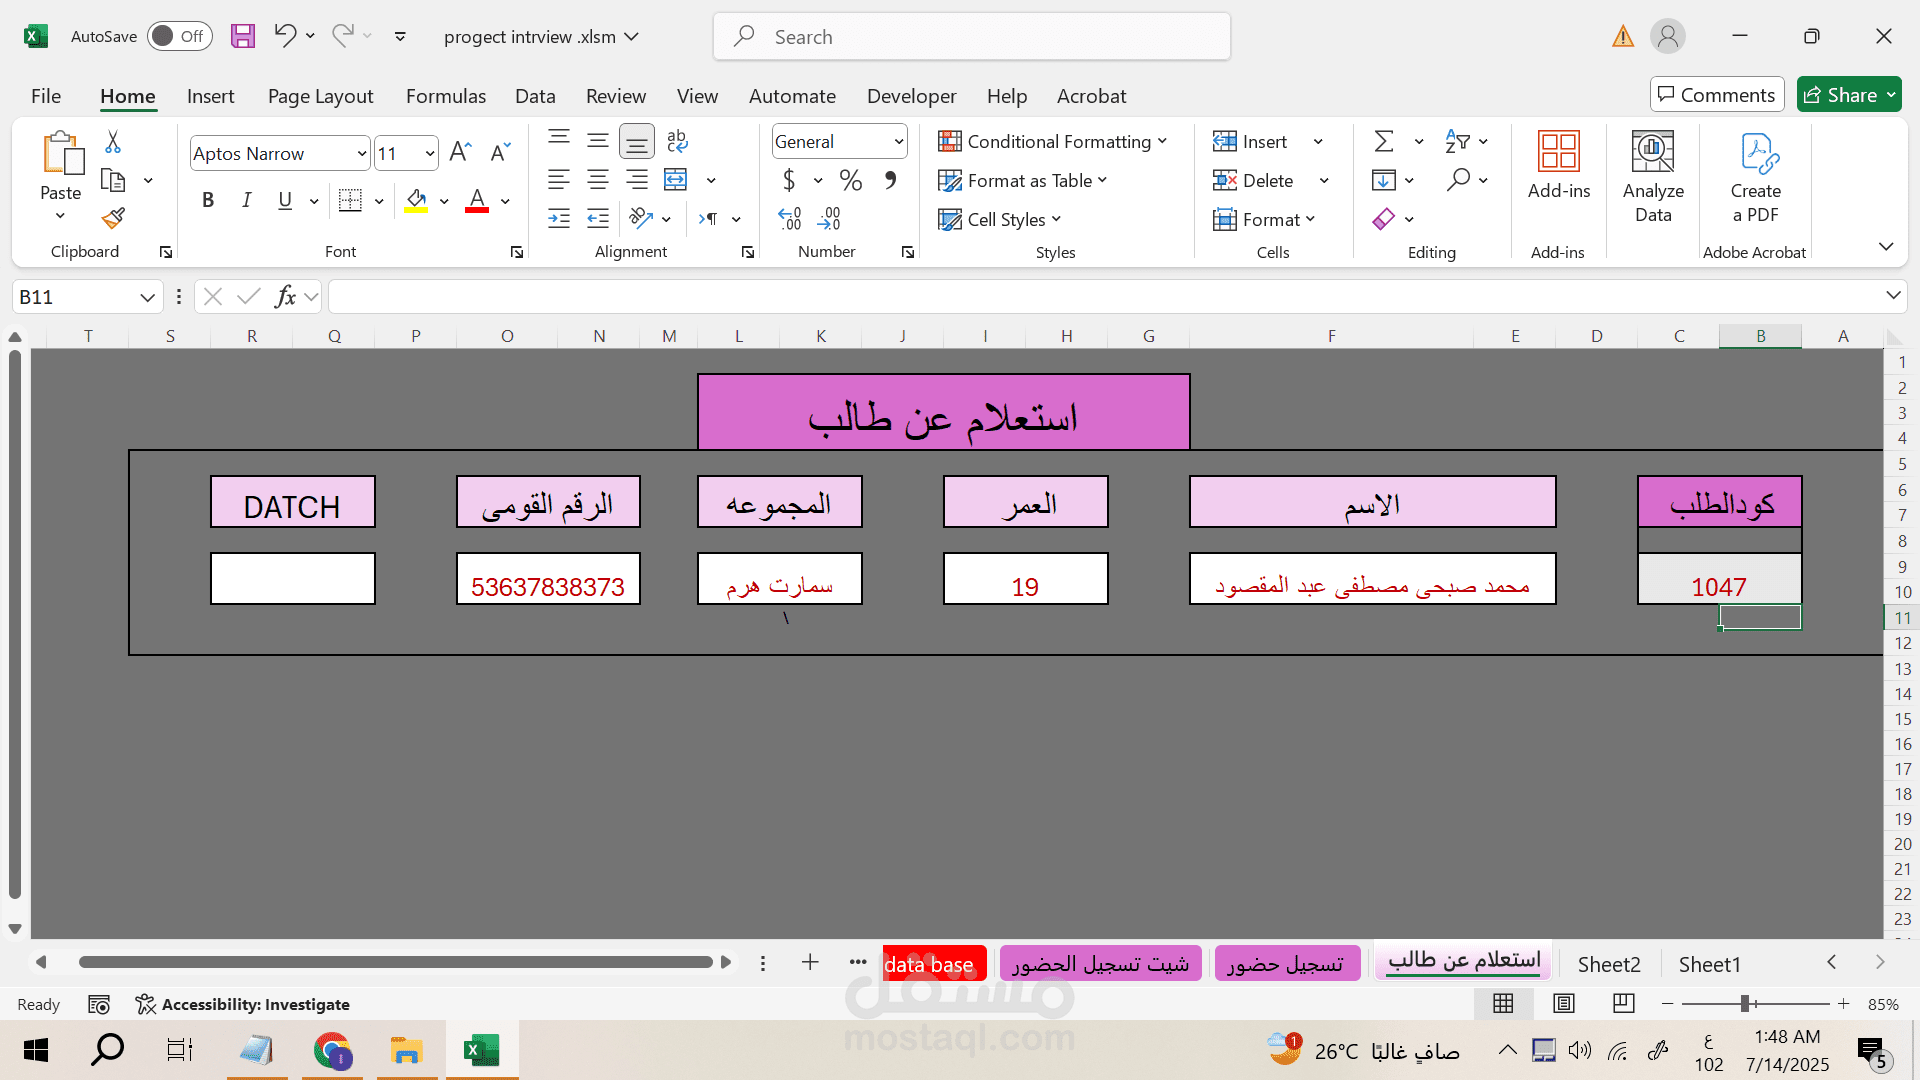The image size is (1920, 1080).
Task: Click the zoom slider handle
Action: pyautogui.click(x=1745, y=1003)
